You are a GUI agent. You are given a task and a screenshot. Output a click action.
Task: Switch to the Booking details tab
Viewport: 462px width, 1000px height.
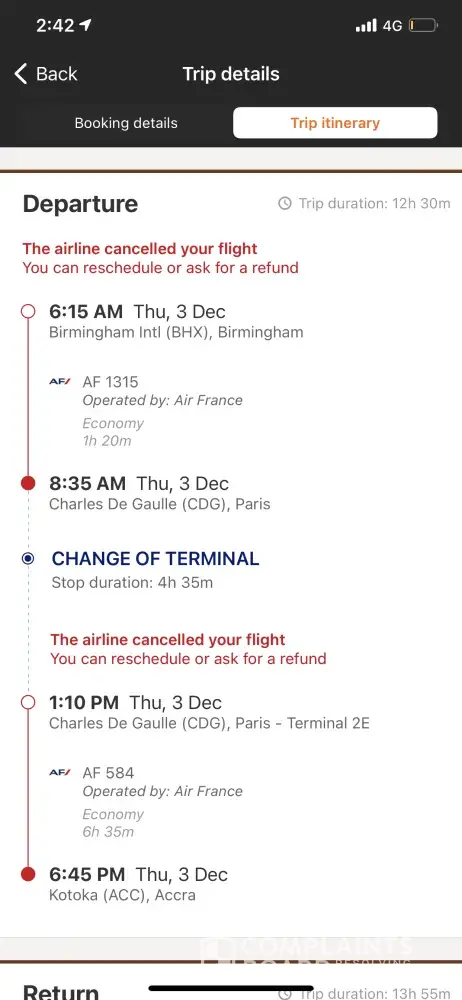[x=126, y=123]
